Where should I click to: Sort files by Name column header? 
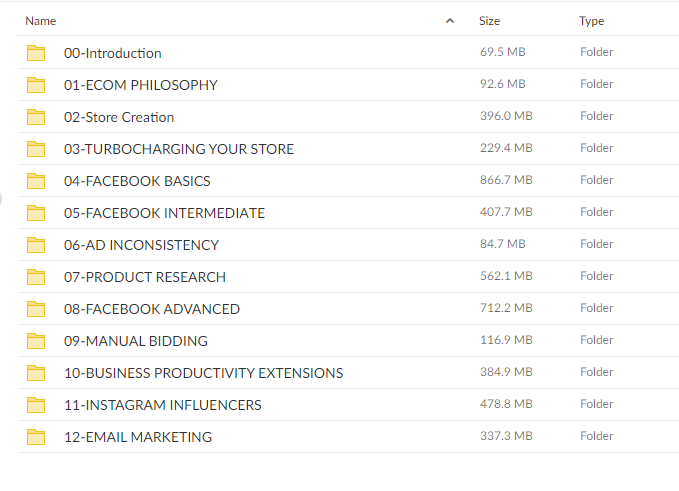[41, 21]
